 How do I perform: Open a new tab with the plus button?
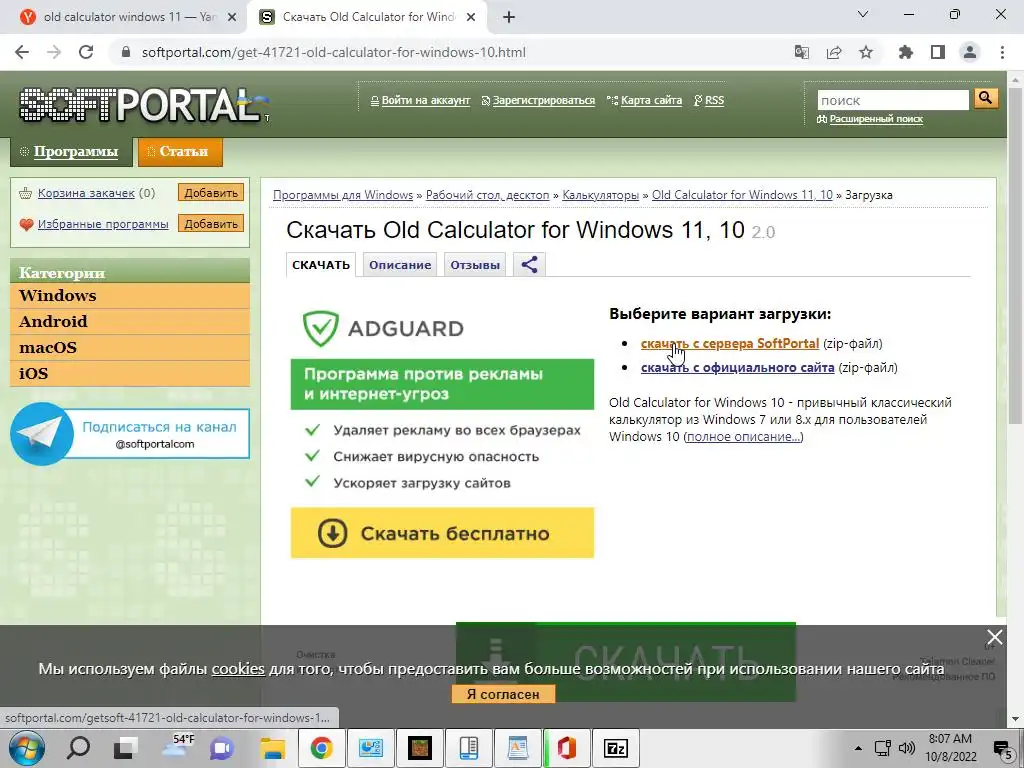tap(509, 17)
